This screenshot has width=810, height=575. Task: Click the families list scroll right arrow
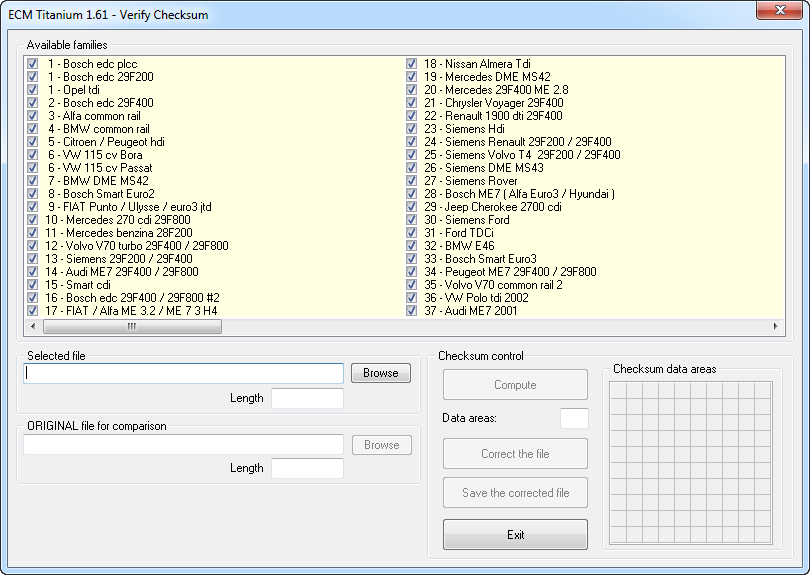click(x=775, y=326)
